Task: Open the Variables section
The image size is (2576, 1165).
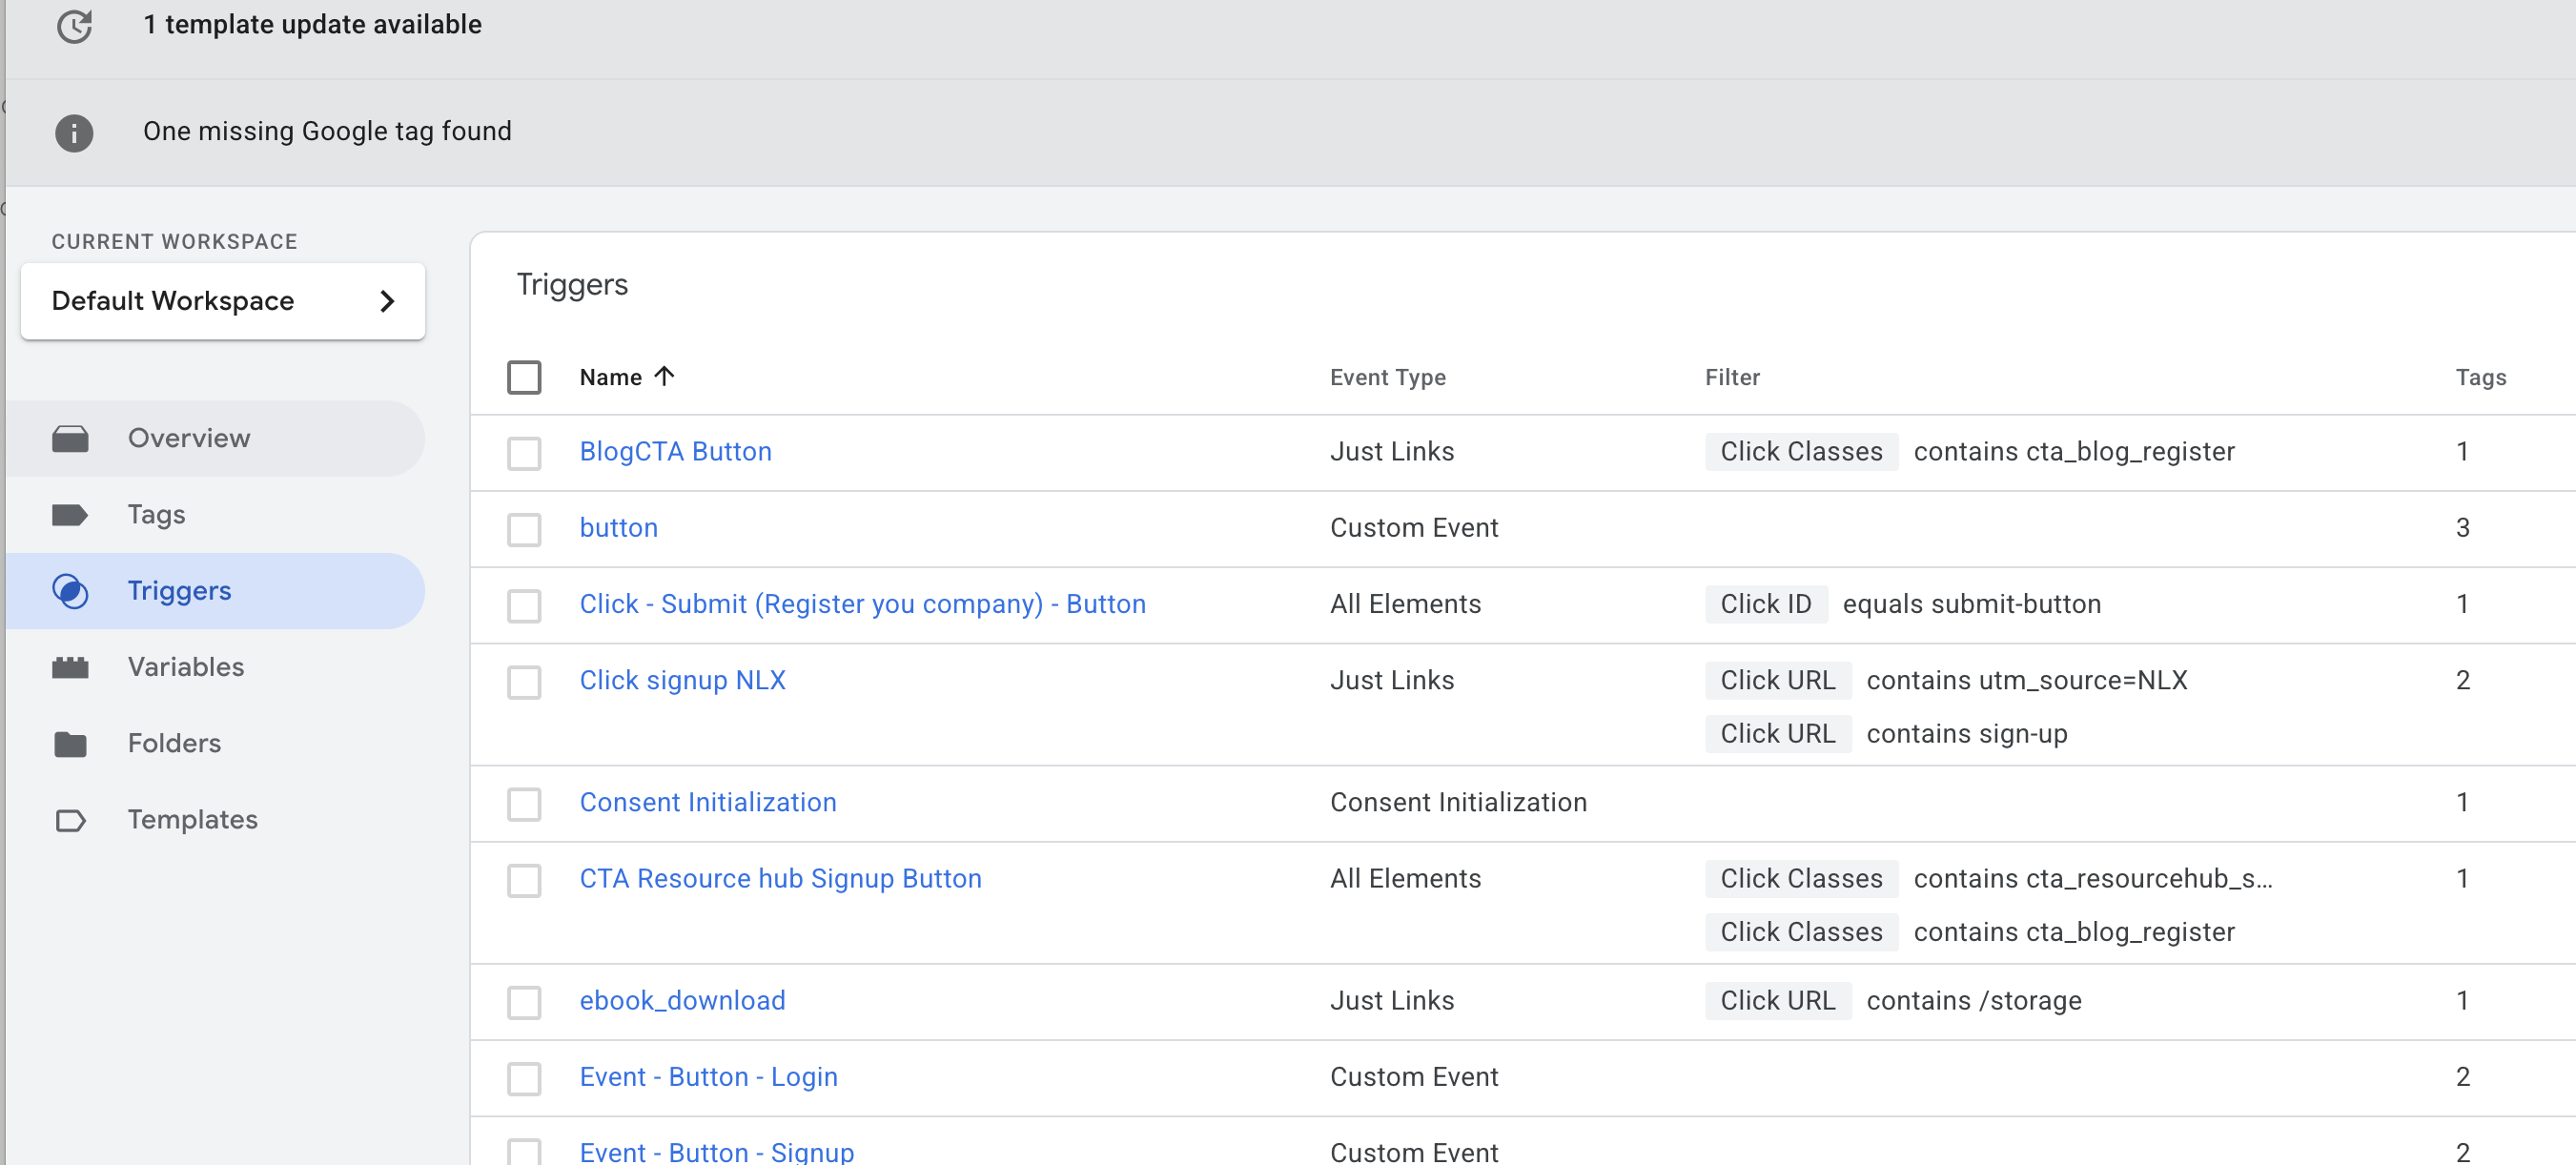Action: (186, 667)
